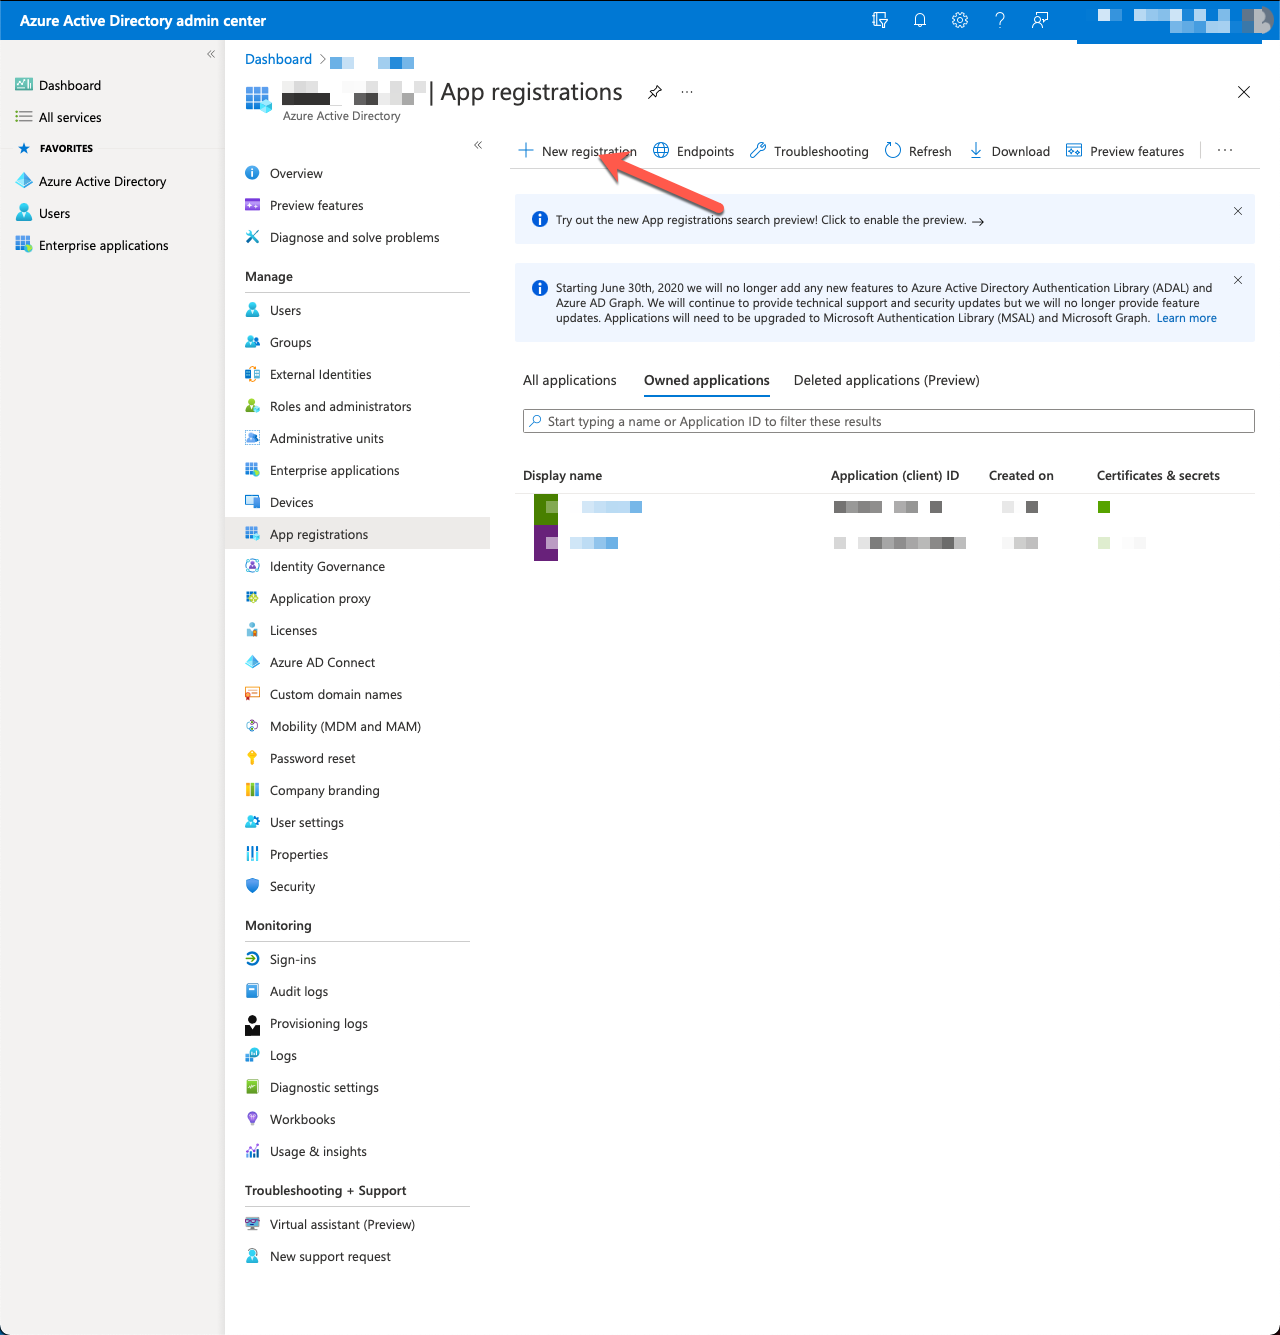
Task: Open Troubleshooting from the toolbar
Action: pyautogui.click(x=809, y=151)
